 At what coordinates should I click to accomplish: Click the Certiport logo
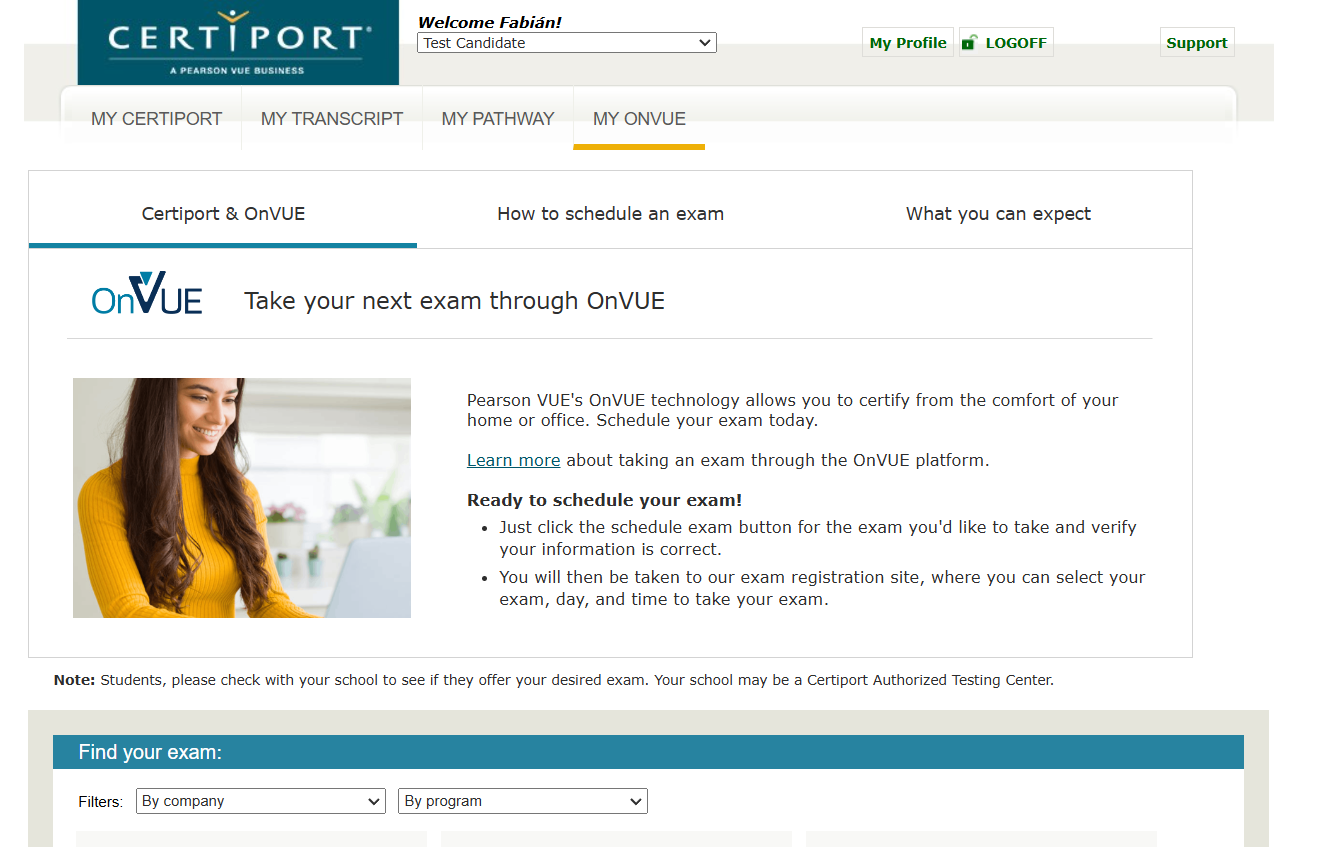coord(238,42)
